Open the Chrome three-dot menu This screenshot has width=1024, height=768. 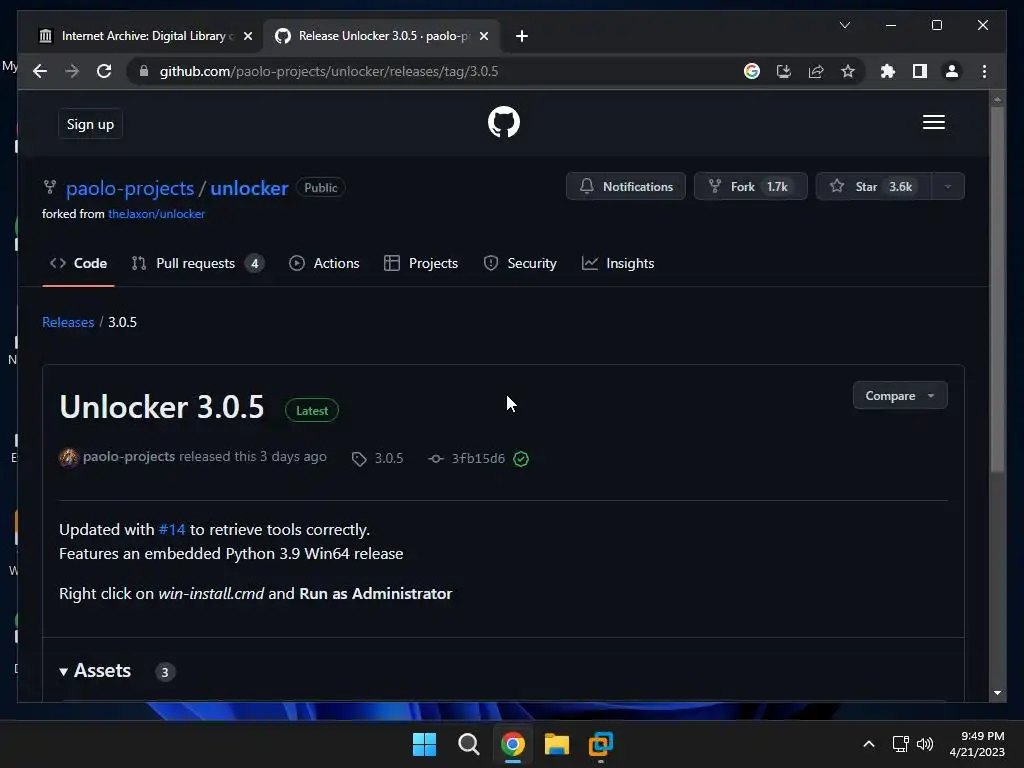point(984,71)
